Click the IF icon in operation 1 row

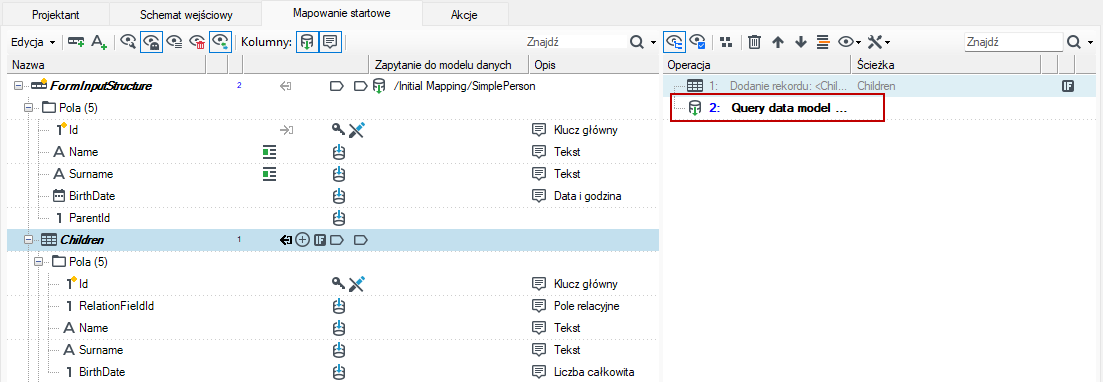[x=1067, y=86]
